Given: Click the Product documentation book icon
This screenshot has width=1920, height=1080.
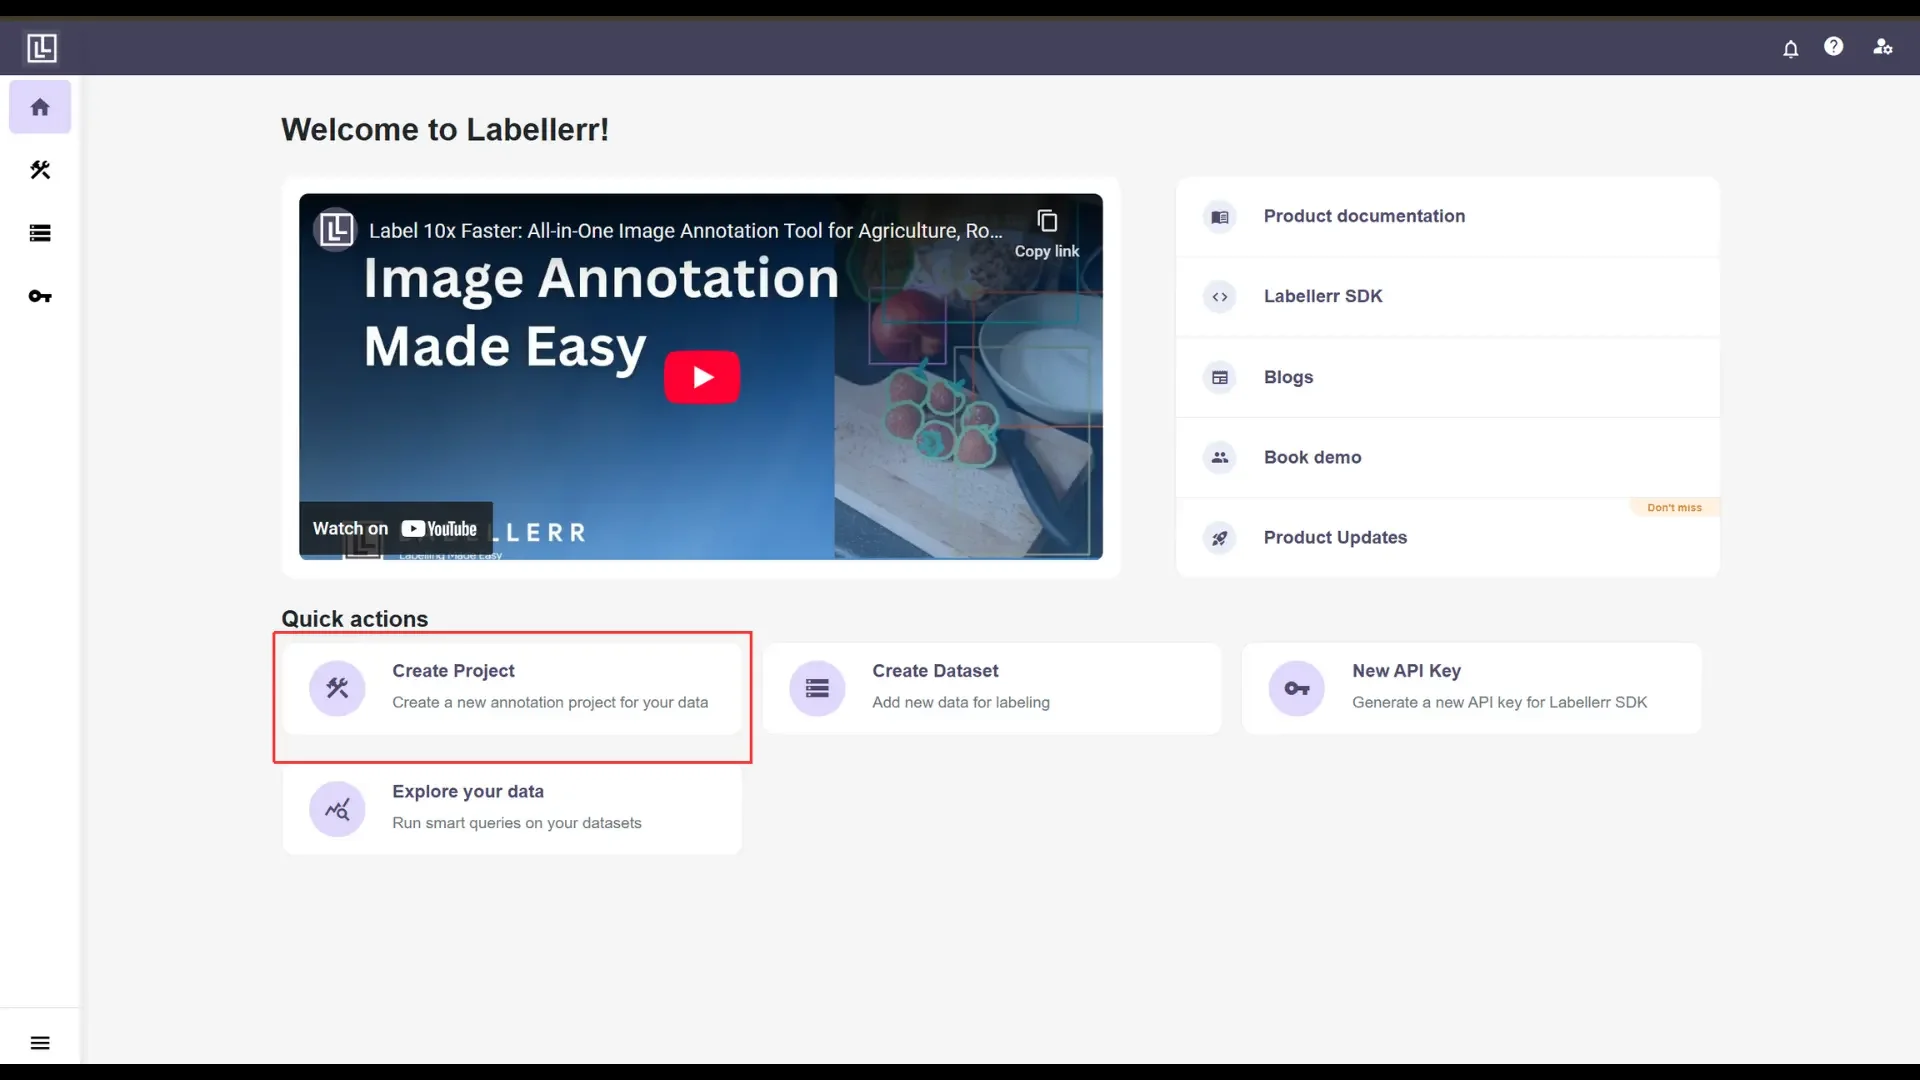Looking at the screenshot, I should [x=1220, y=217].
